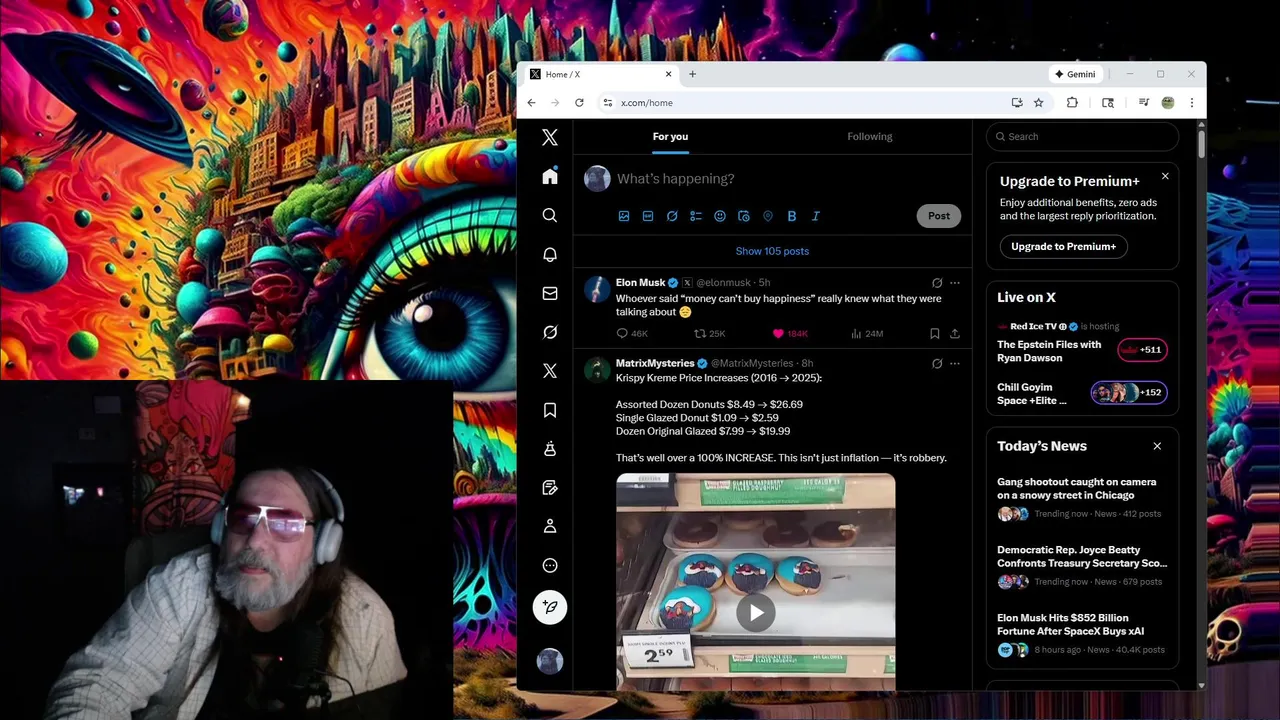The image size is (1280, 720).
Task: Toggle bold text in the composer
Action: pyautogui.click(x=792, y=216)
